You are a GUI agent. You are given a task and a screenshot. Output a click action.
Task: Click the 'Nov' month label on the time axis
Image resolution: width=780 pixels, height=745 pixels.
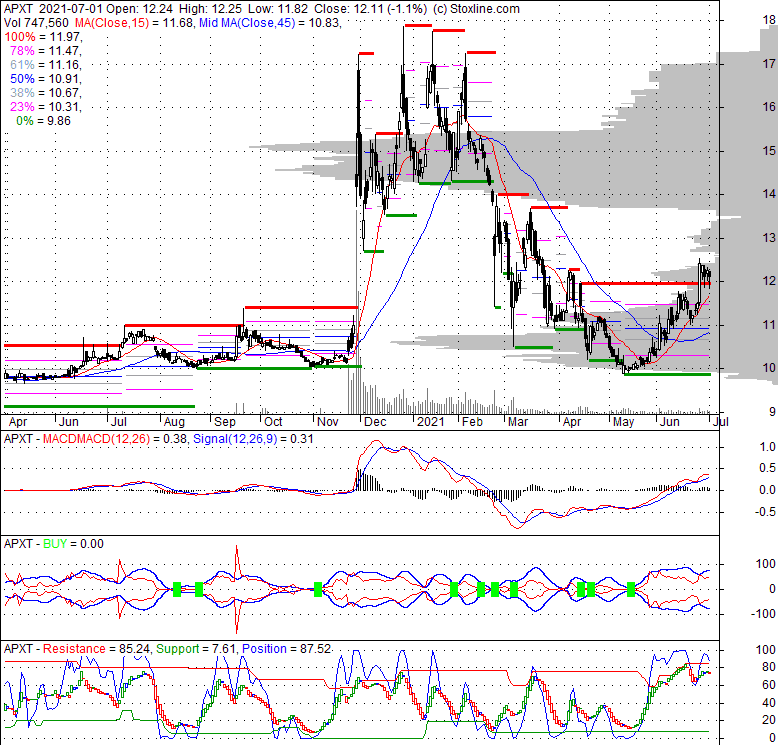[x=328, y=422]
